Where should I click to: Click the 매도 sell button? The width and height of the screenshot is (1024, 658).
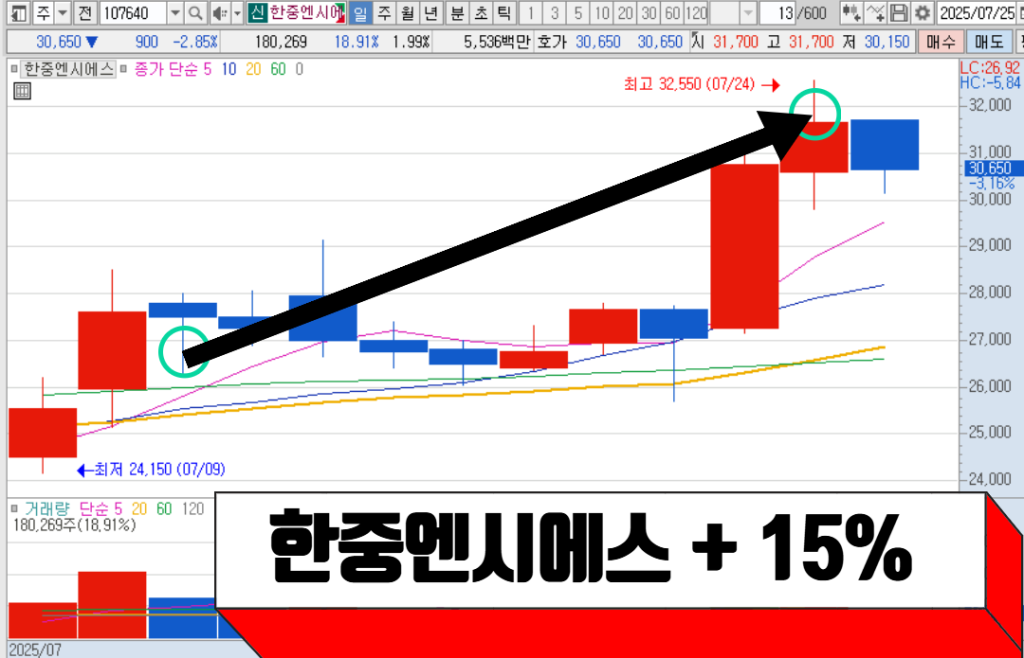tap(987, 42)
